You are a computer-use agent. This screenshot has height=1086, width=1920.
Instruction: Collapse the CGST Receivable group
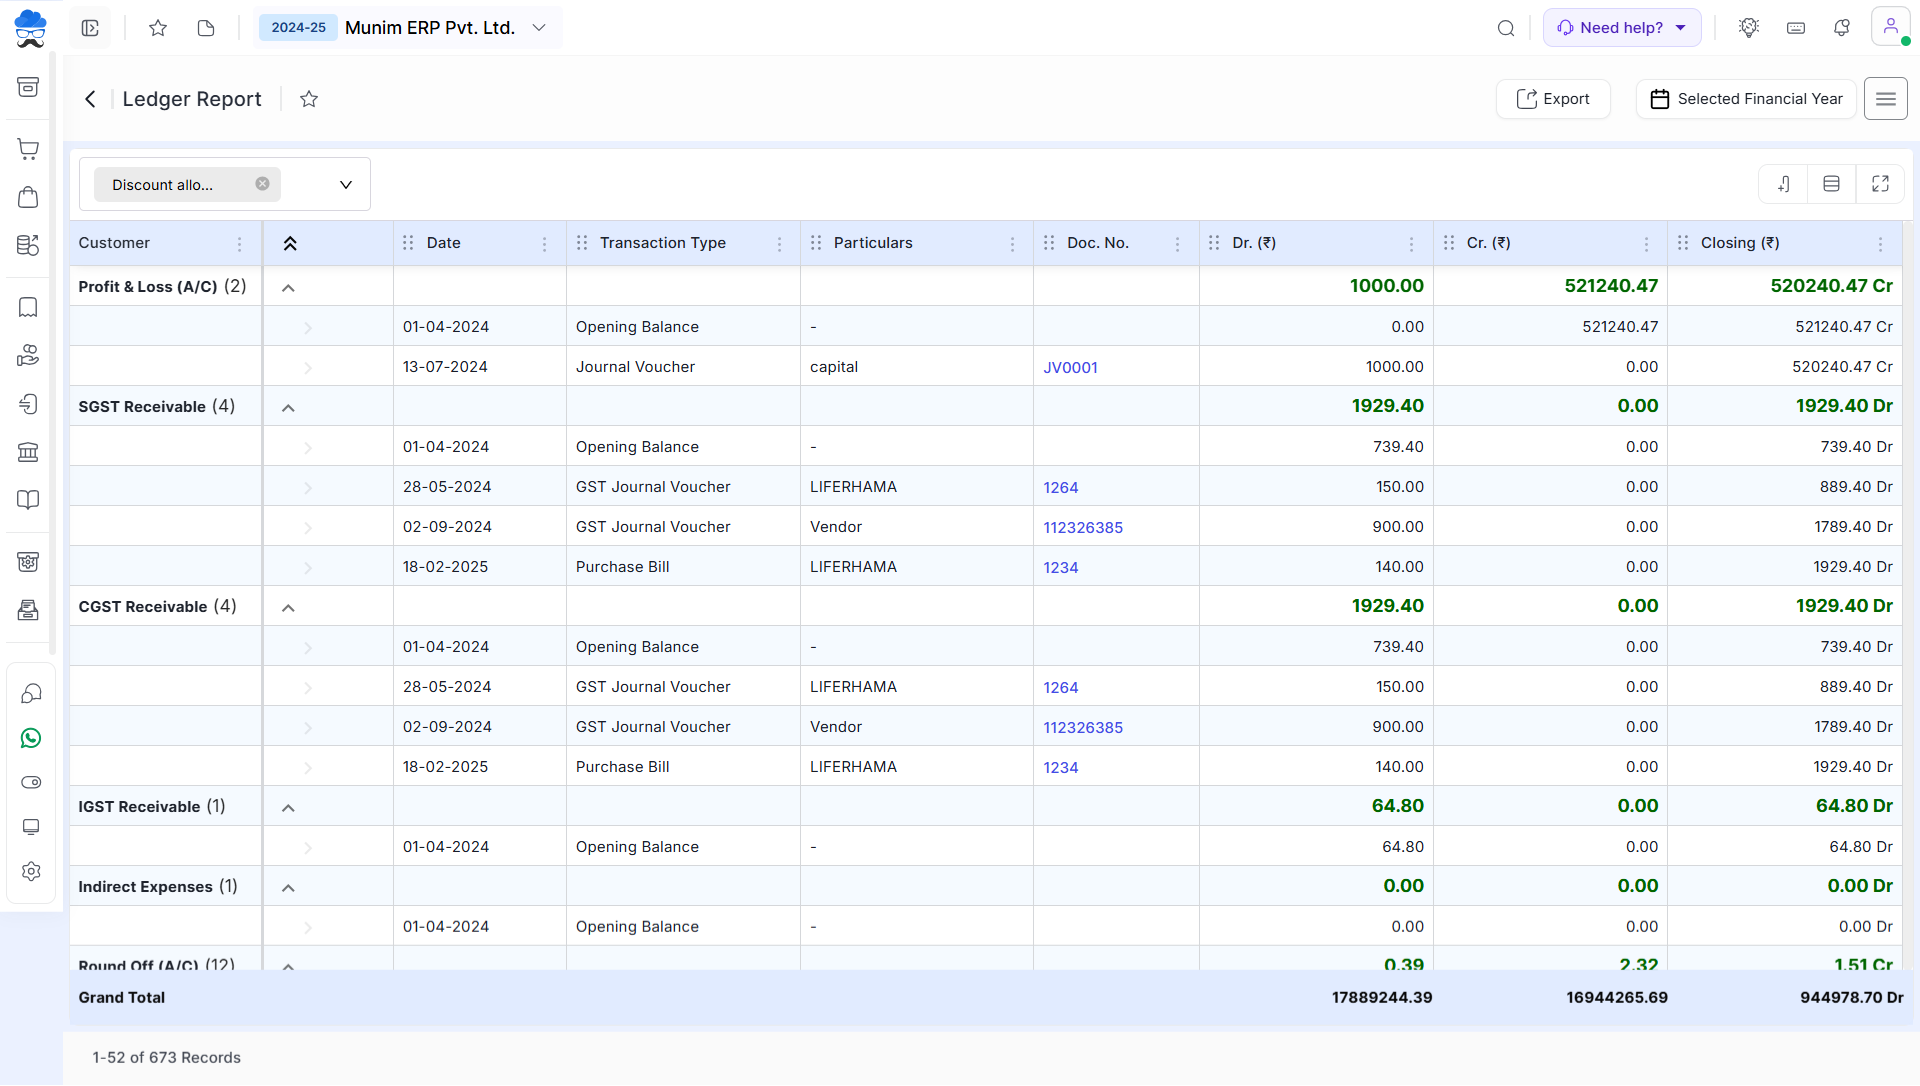pyautogui.click(x=288, y=608)
